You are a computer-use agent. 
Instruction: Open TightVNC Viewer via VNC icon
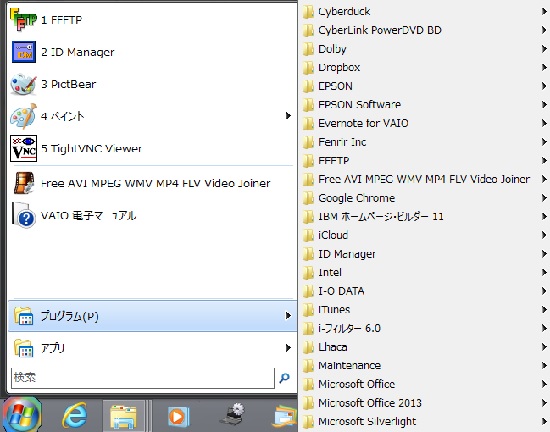24,148
